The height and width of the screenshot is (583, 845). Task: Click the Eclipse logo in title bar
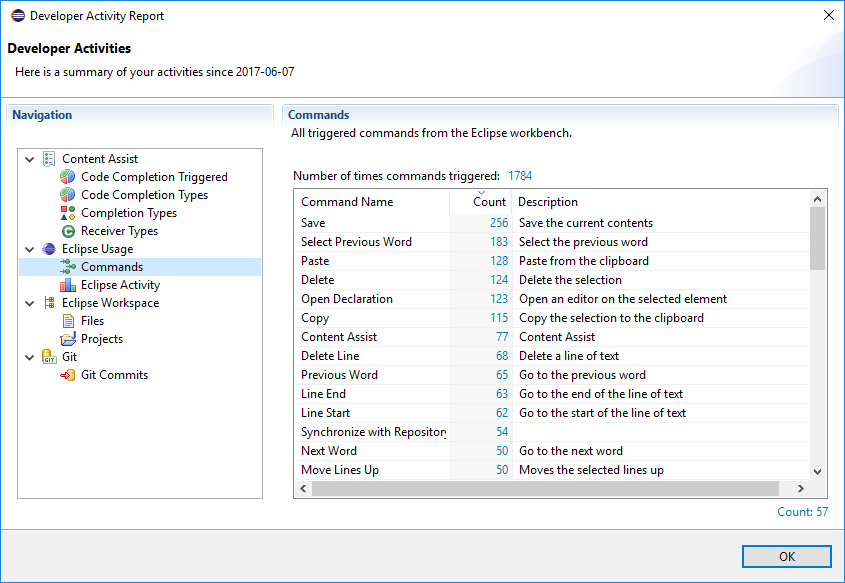18,16
